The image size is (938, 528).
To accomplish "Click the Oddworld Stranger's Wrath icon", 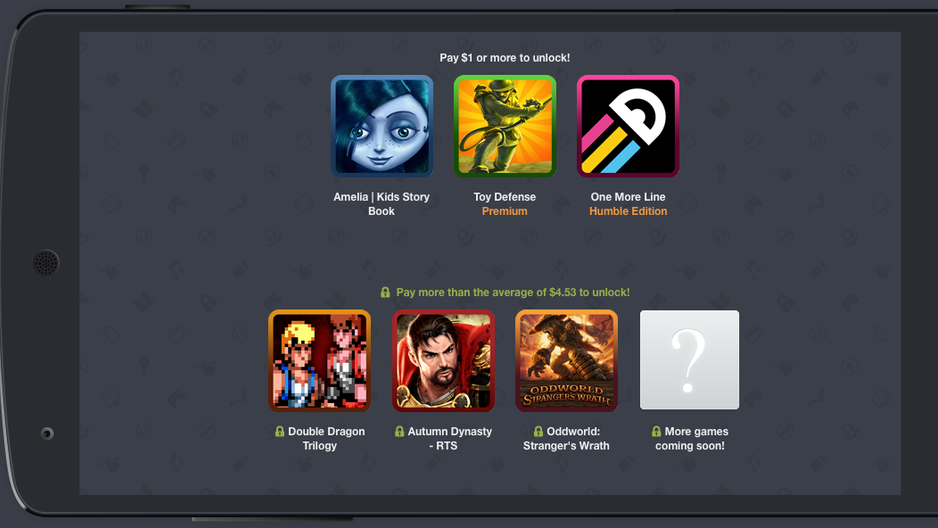I will click(567, 361).
